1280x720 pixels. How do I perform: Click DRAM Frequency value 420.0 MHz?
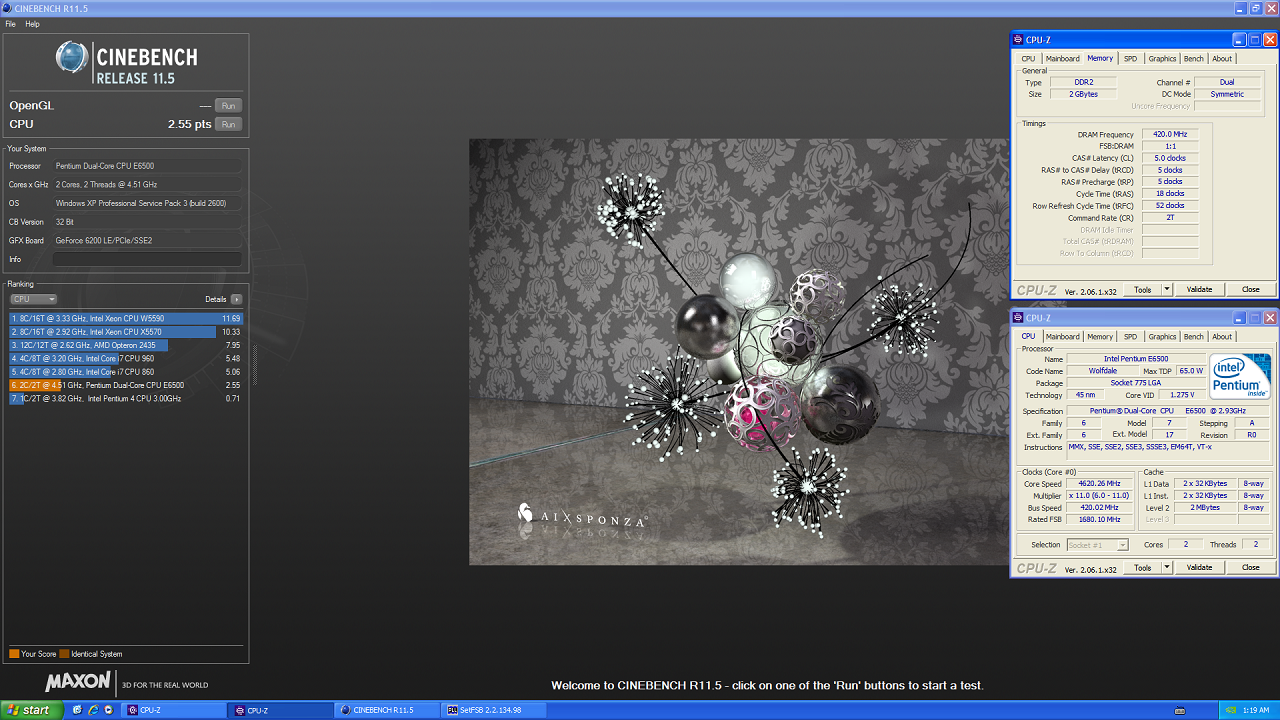coord(1170,134)
